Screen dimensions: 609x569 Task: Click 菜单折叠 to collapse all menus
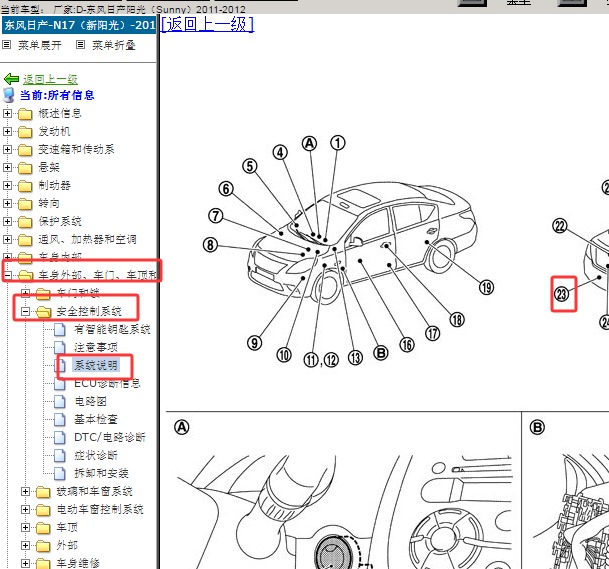pos(114,45)
